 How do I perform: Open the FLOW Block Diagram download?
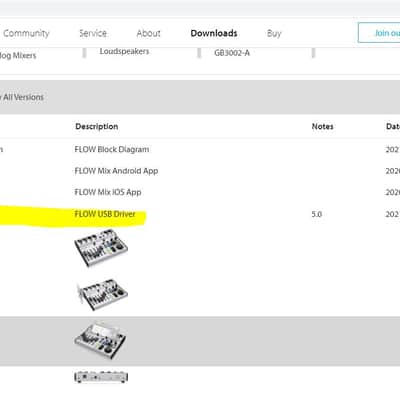pyautogui.click(x=112, y=149)
